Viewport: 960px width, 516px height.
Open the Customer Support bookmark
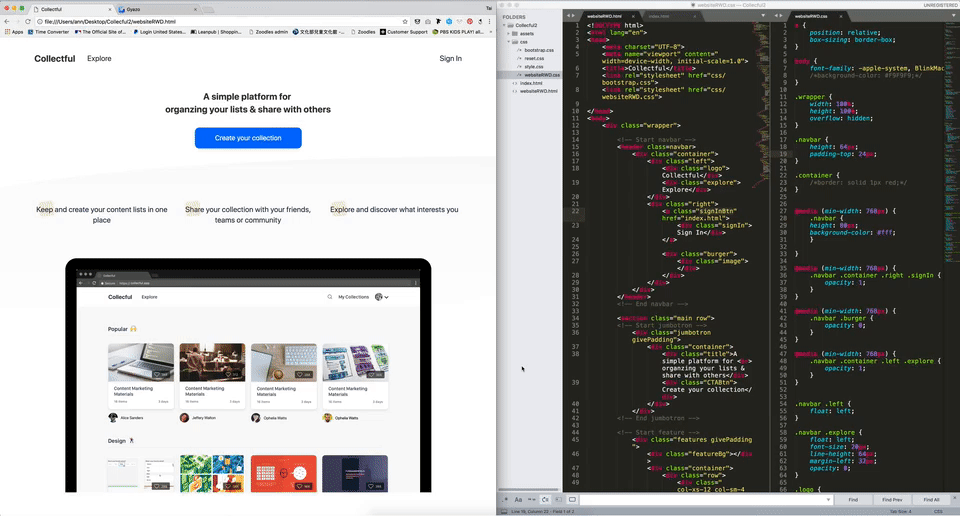pyautogui.click(x=404, y=32)
